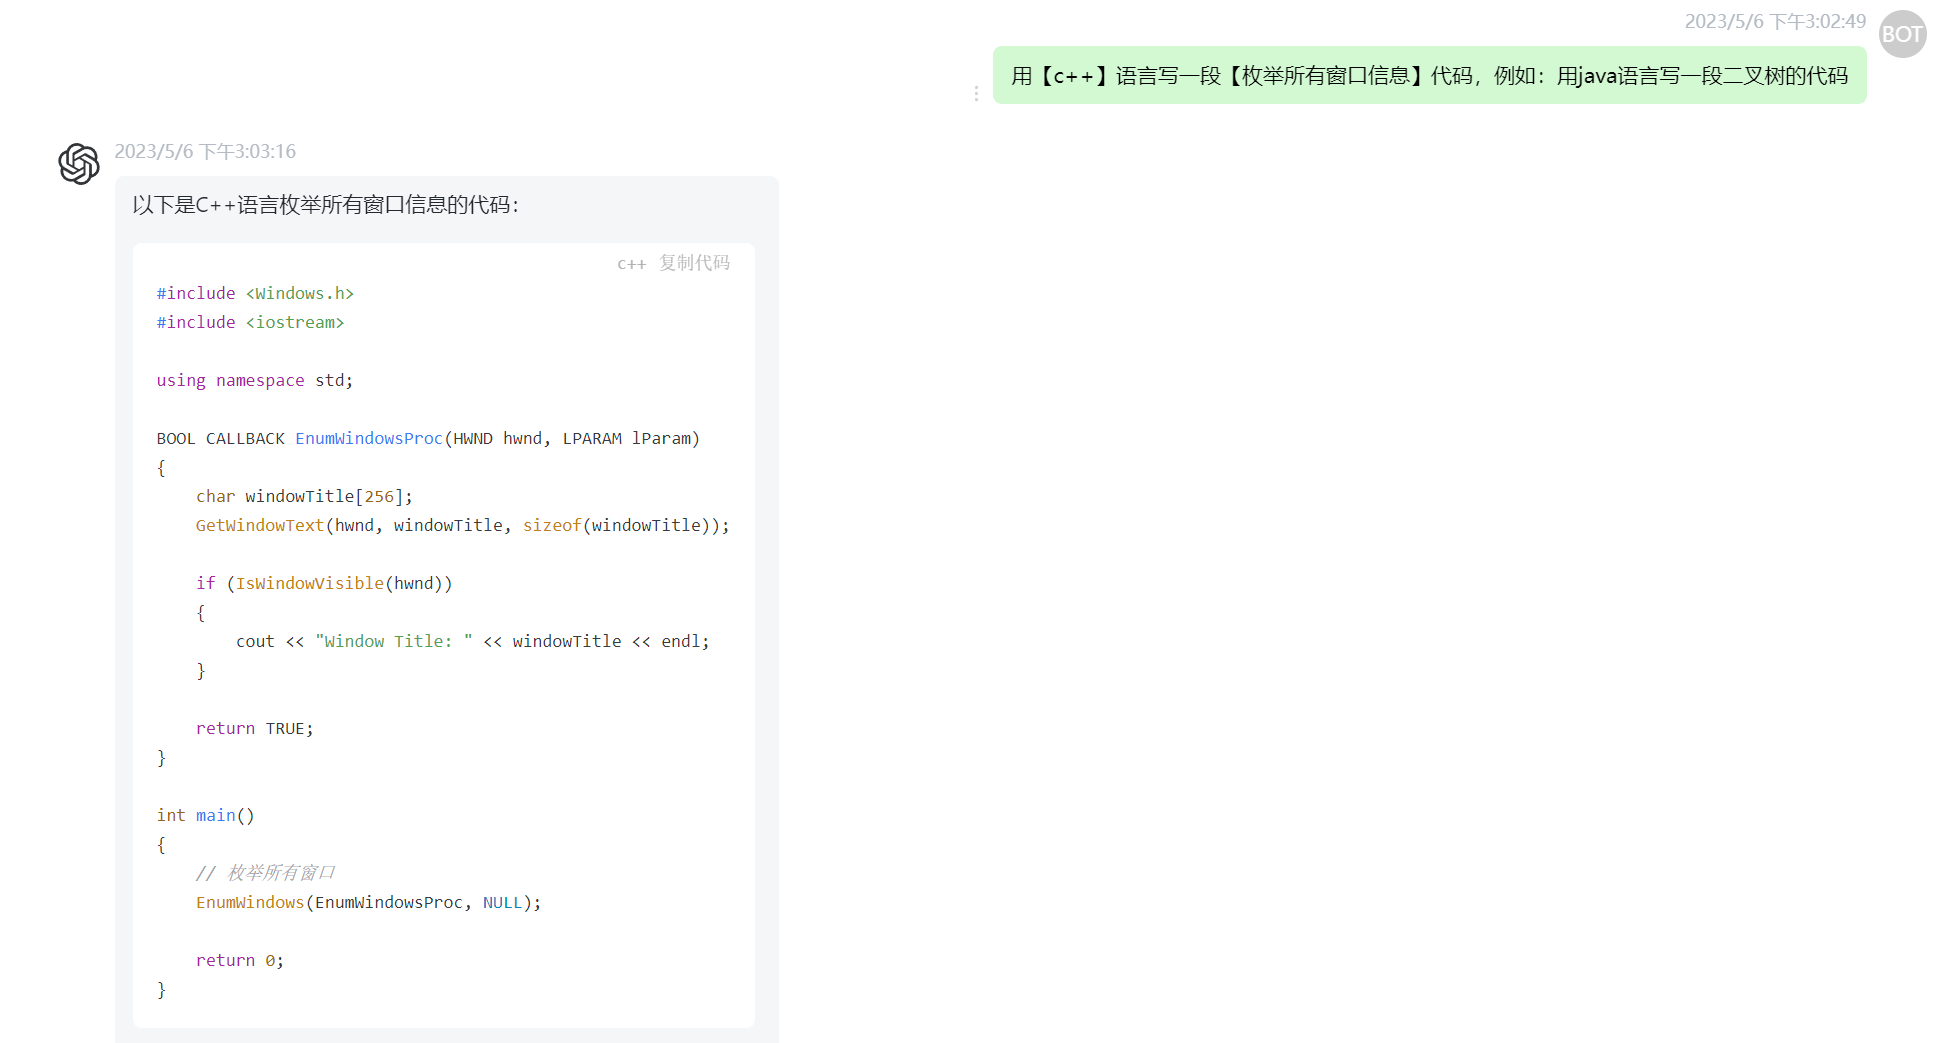Click the timestamp 2023/5/6 下午3:03:16
This screenshot has width=1953, height=1043.
[x=205, y=151]
